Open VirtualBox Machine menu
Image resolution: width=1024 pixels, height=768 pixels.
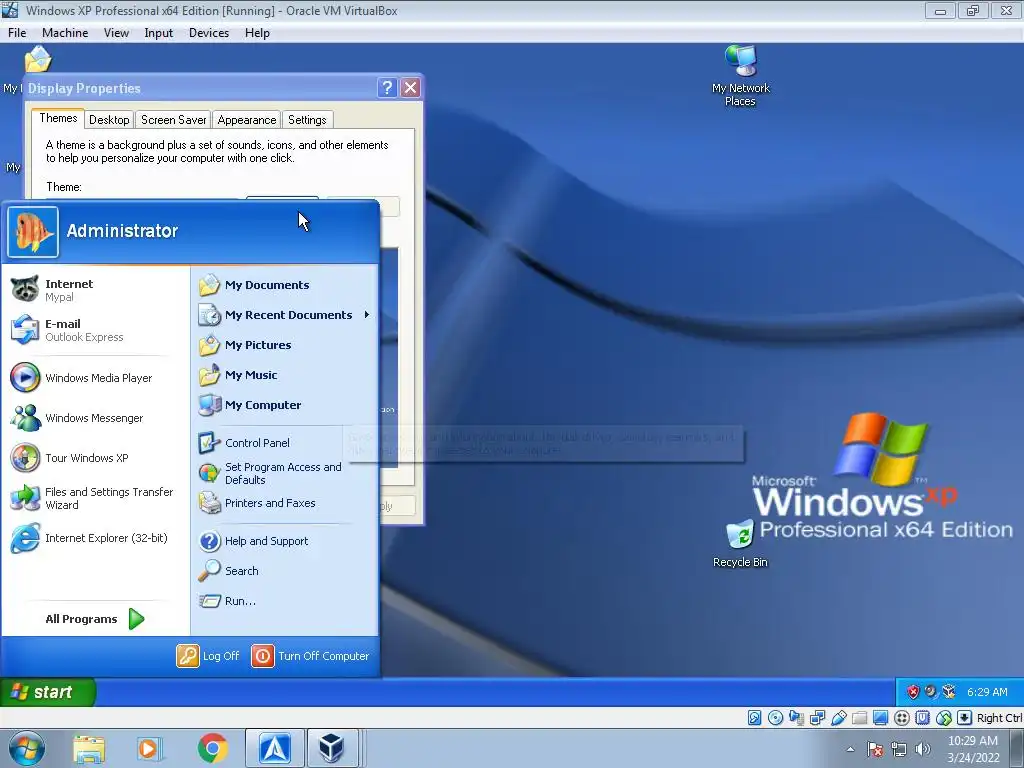(x=65, y=33)
